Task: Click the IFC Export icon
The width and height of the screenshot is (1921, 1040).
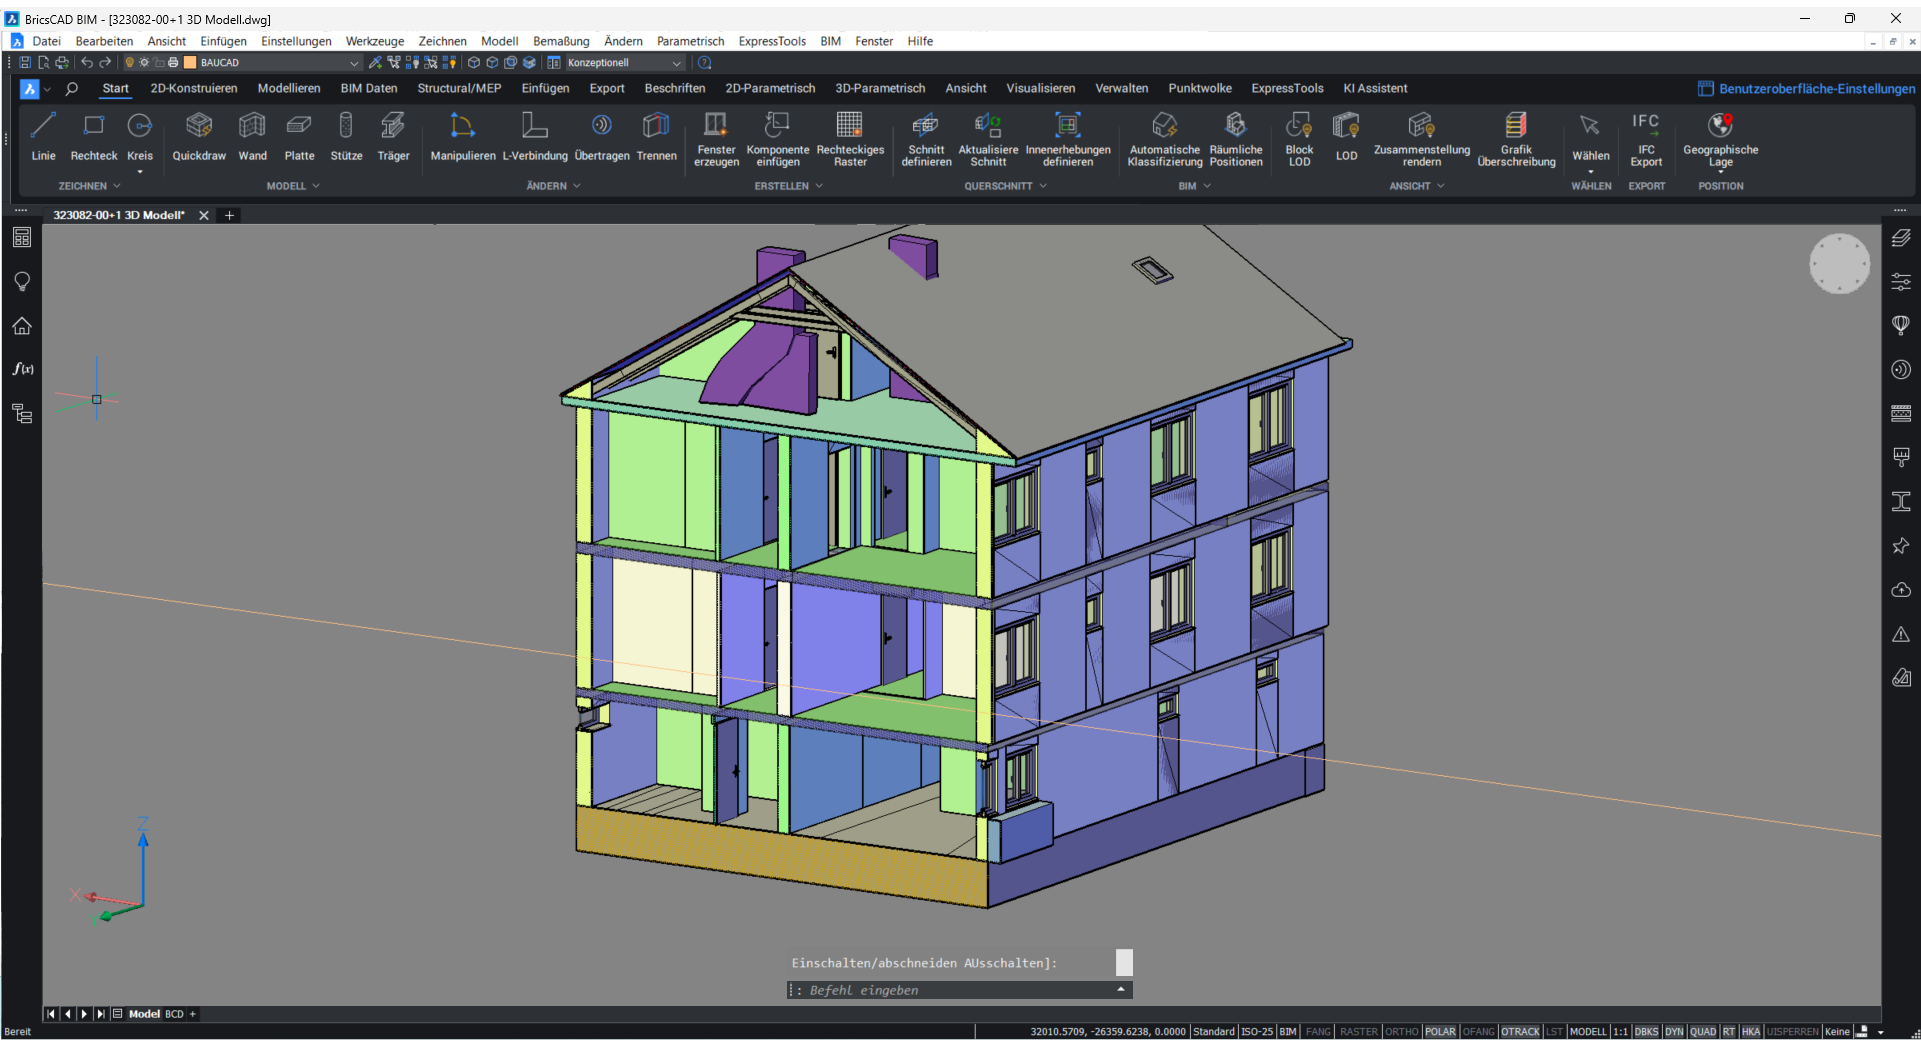Action: (x=1646, y=138)
